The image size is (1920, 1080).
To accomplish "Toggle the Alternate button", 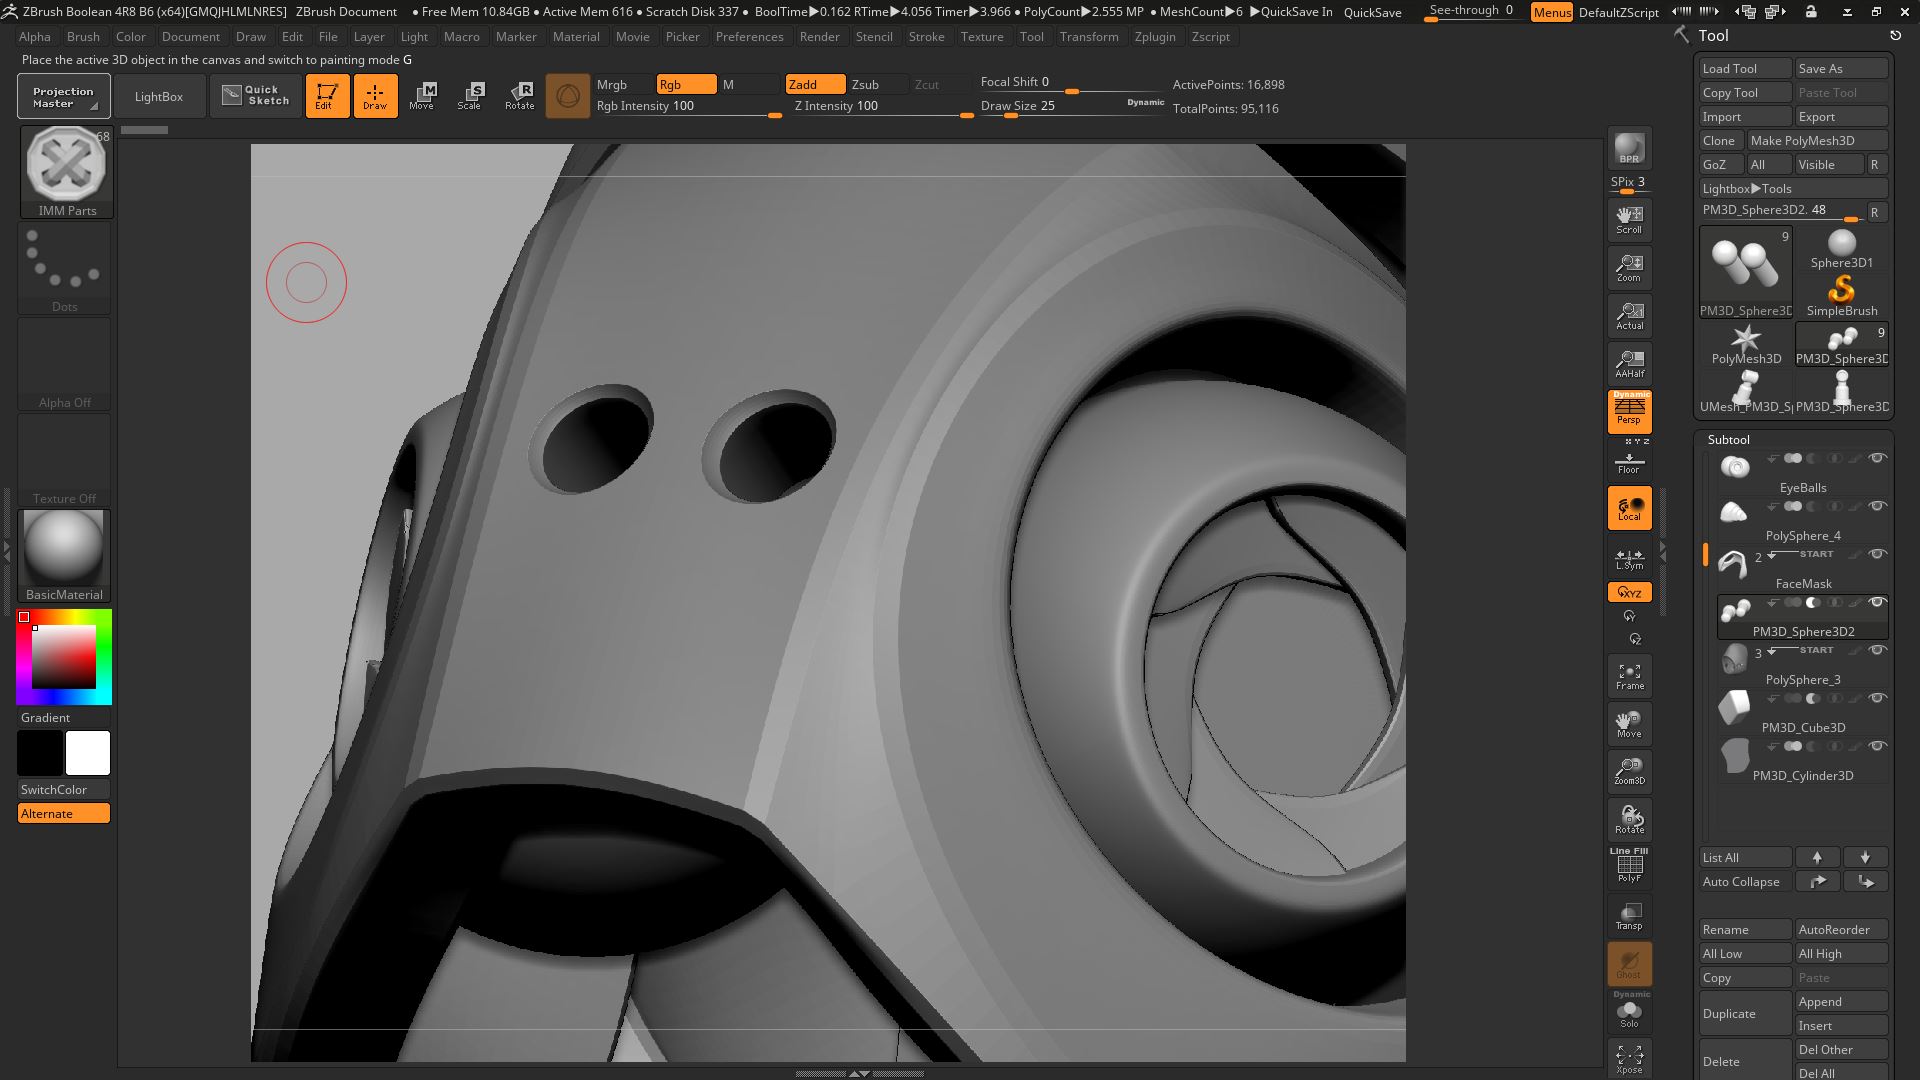I will 64,813.
